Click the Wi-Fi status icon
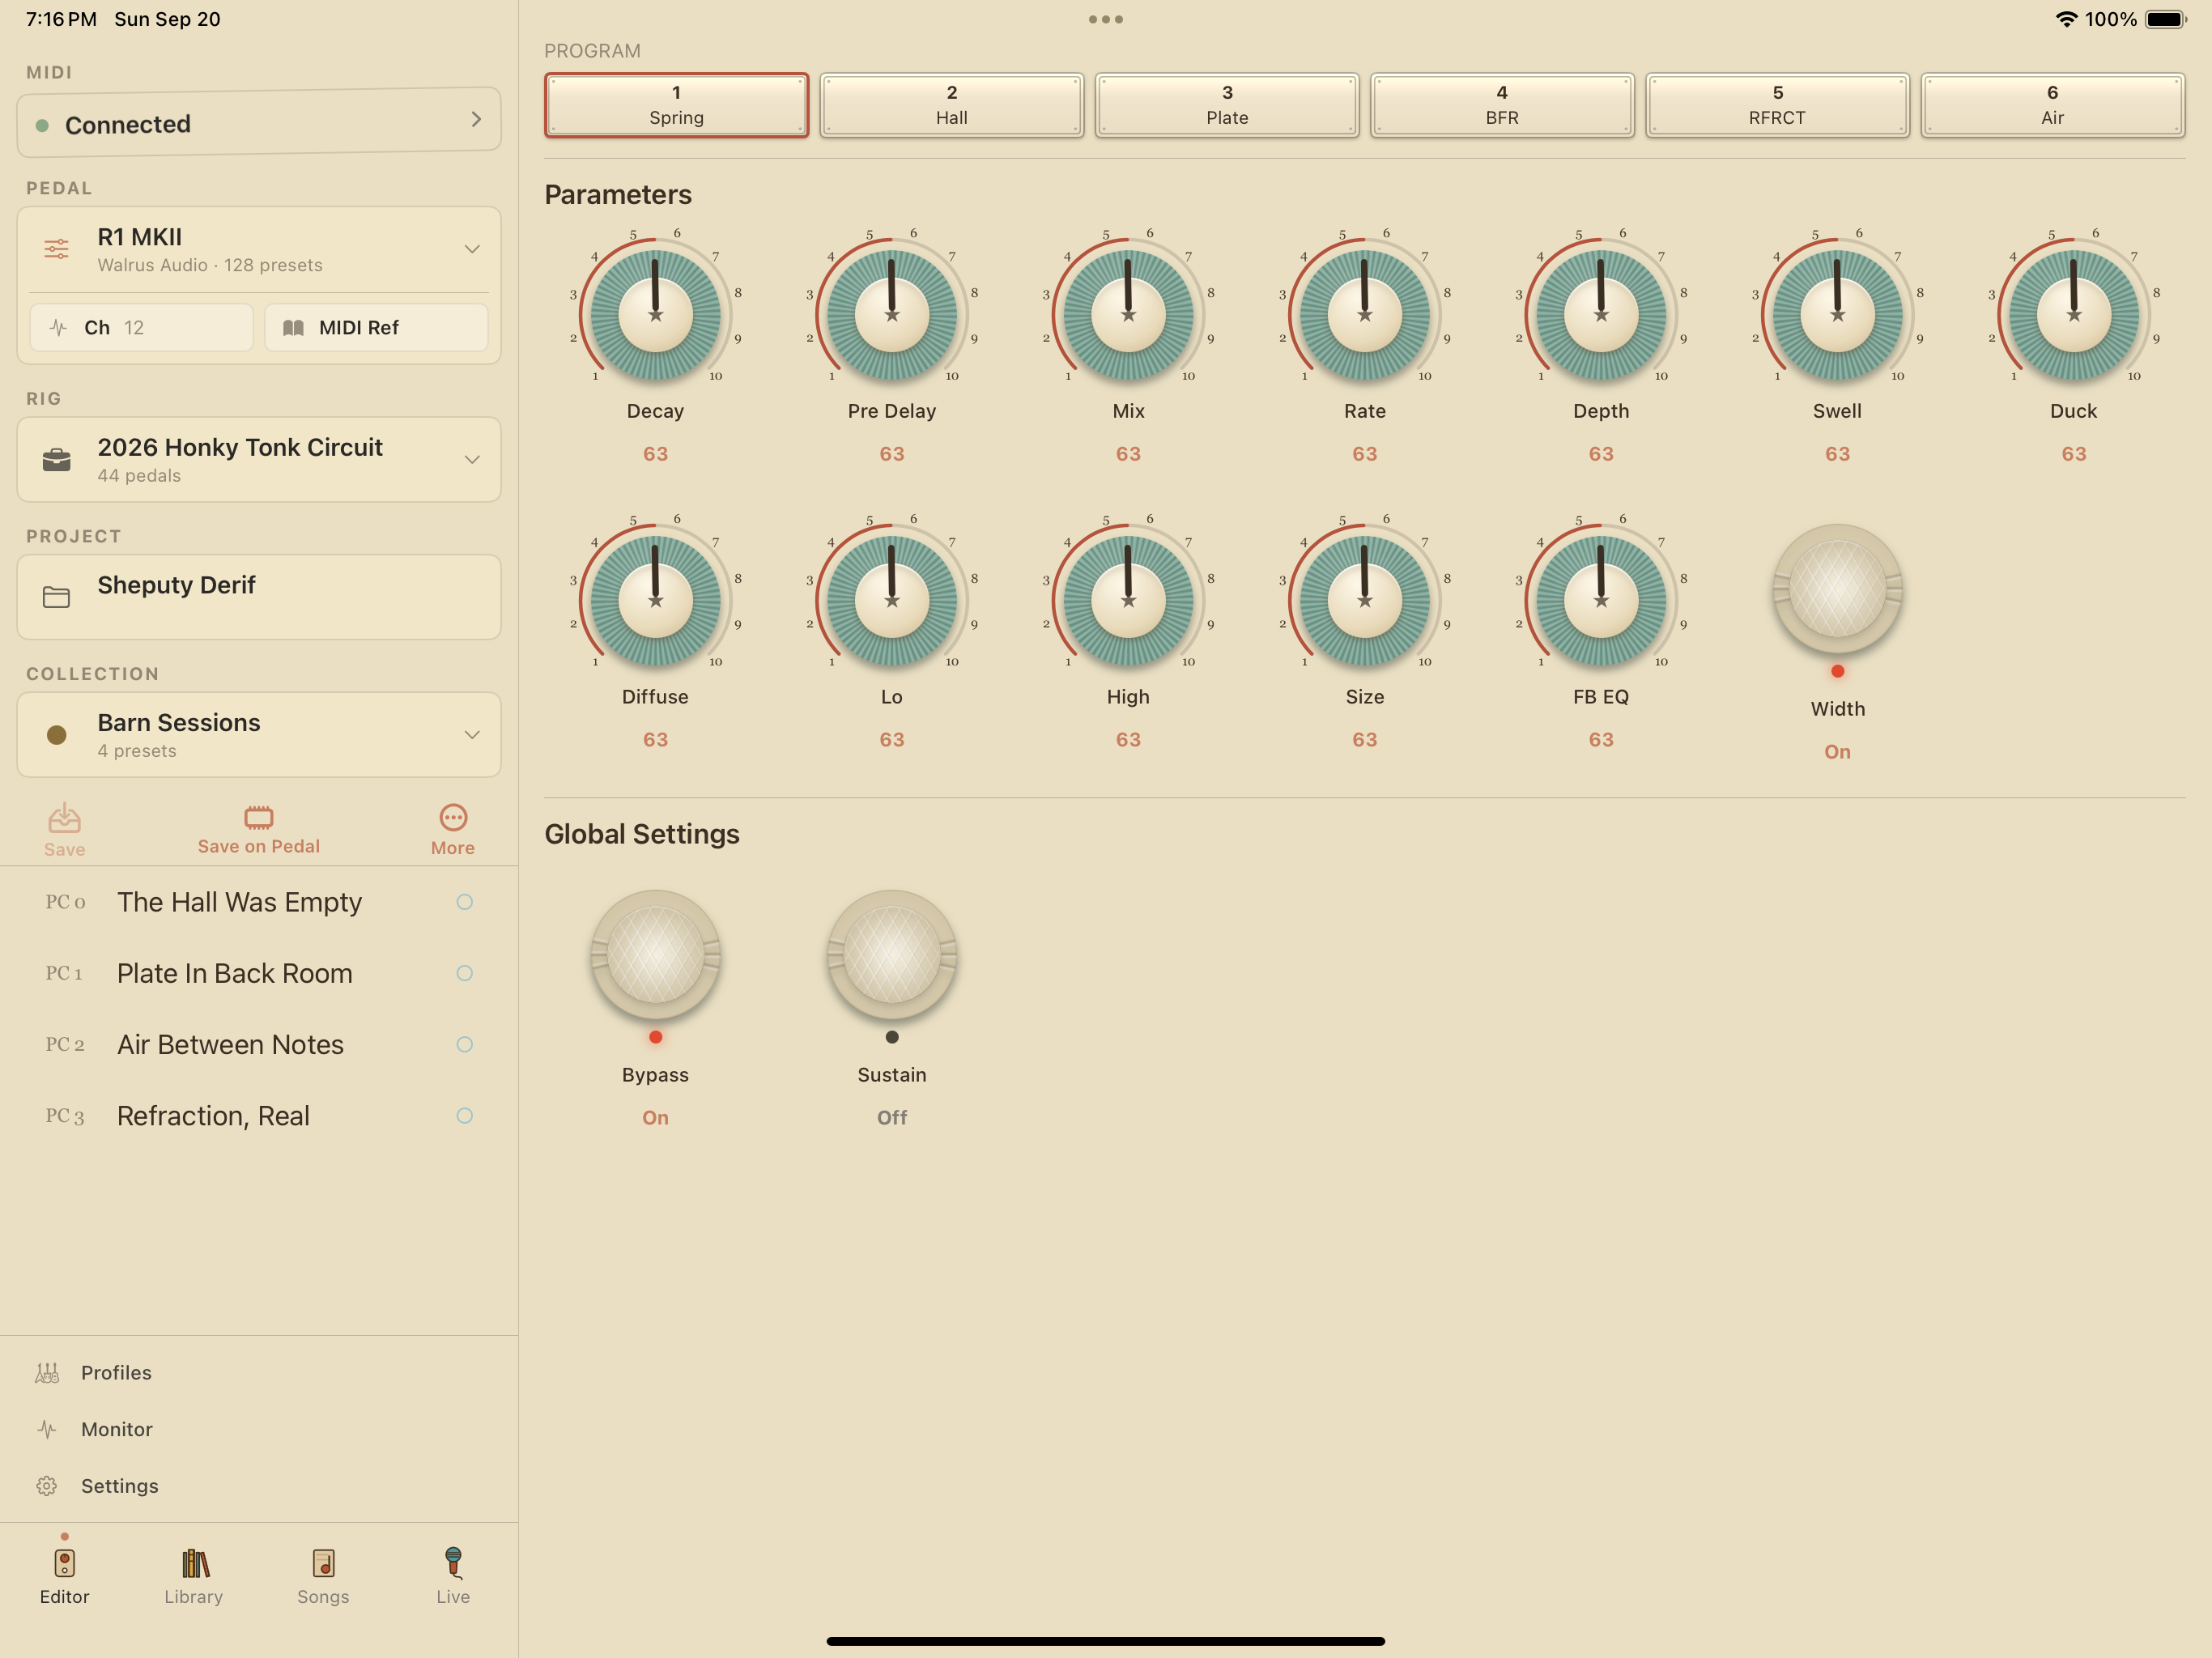Image resolution: width=2212 pixels, height=1658 pixels. 2066,19
